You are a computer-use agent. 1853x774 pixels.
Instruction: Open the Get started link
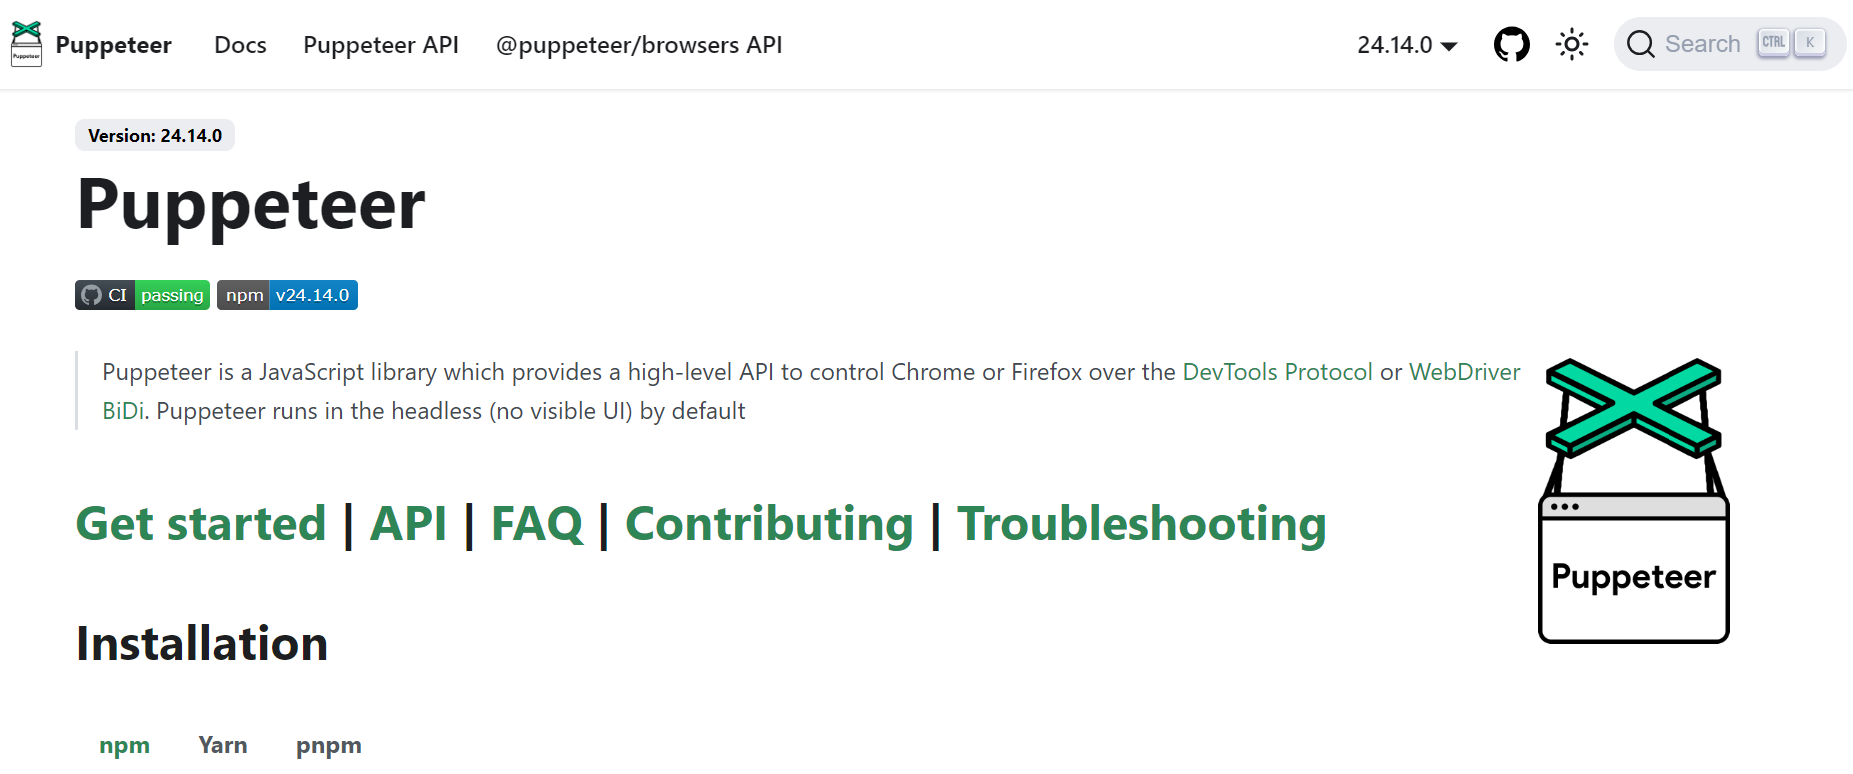tap(201, 524)
